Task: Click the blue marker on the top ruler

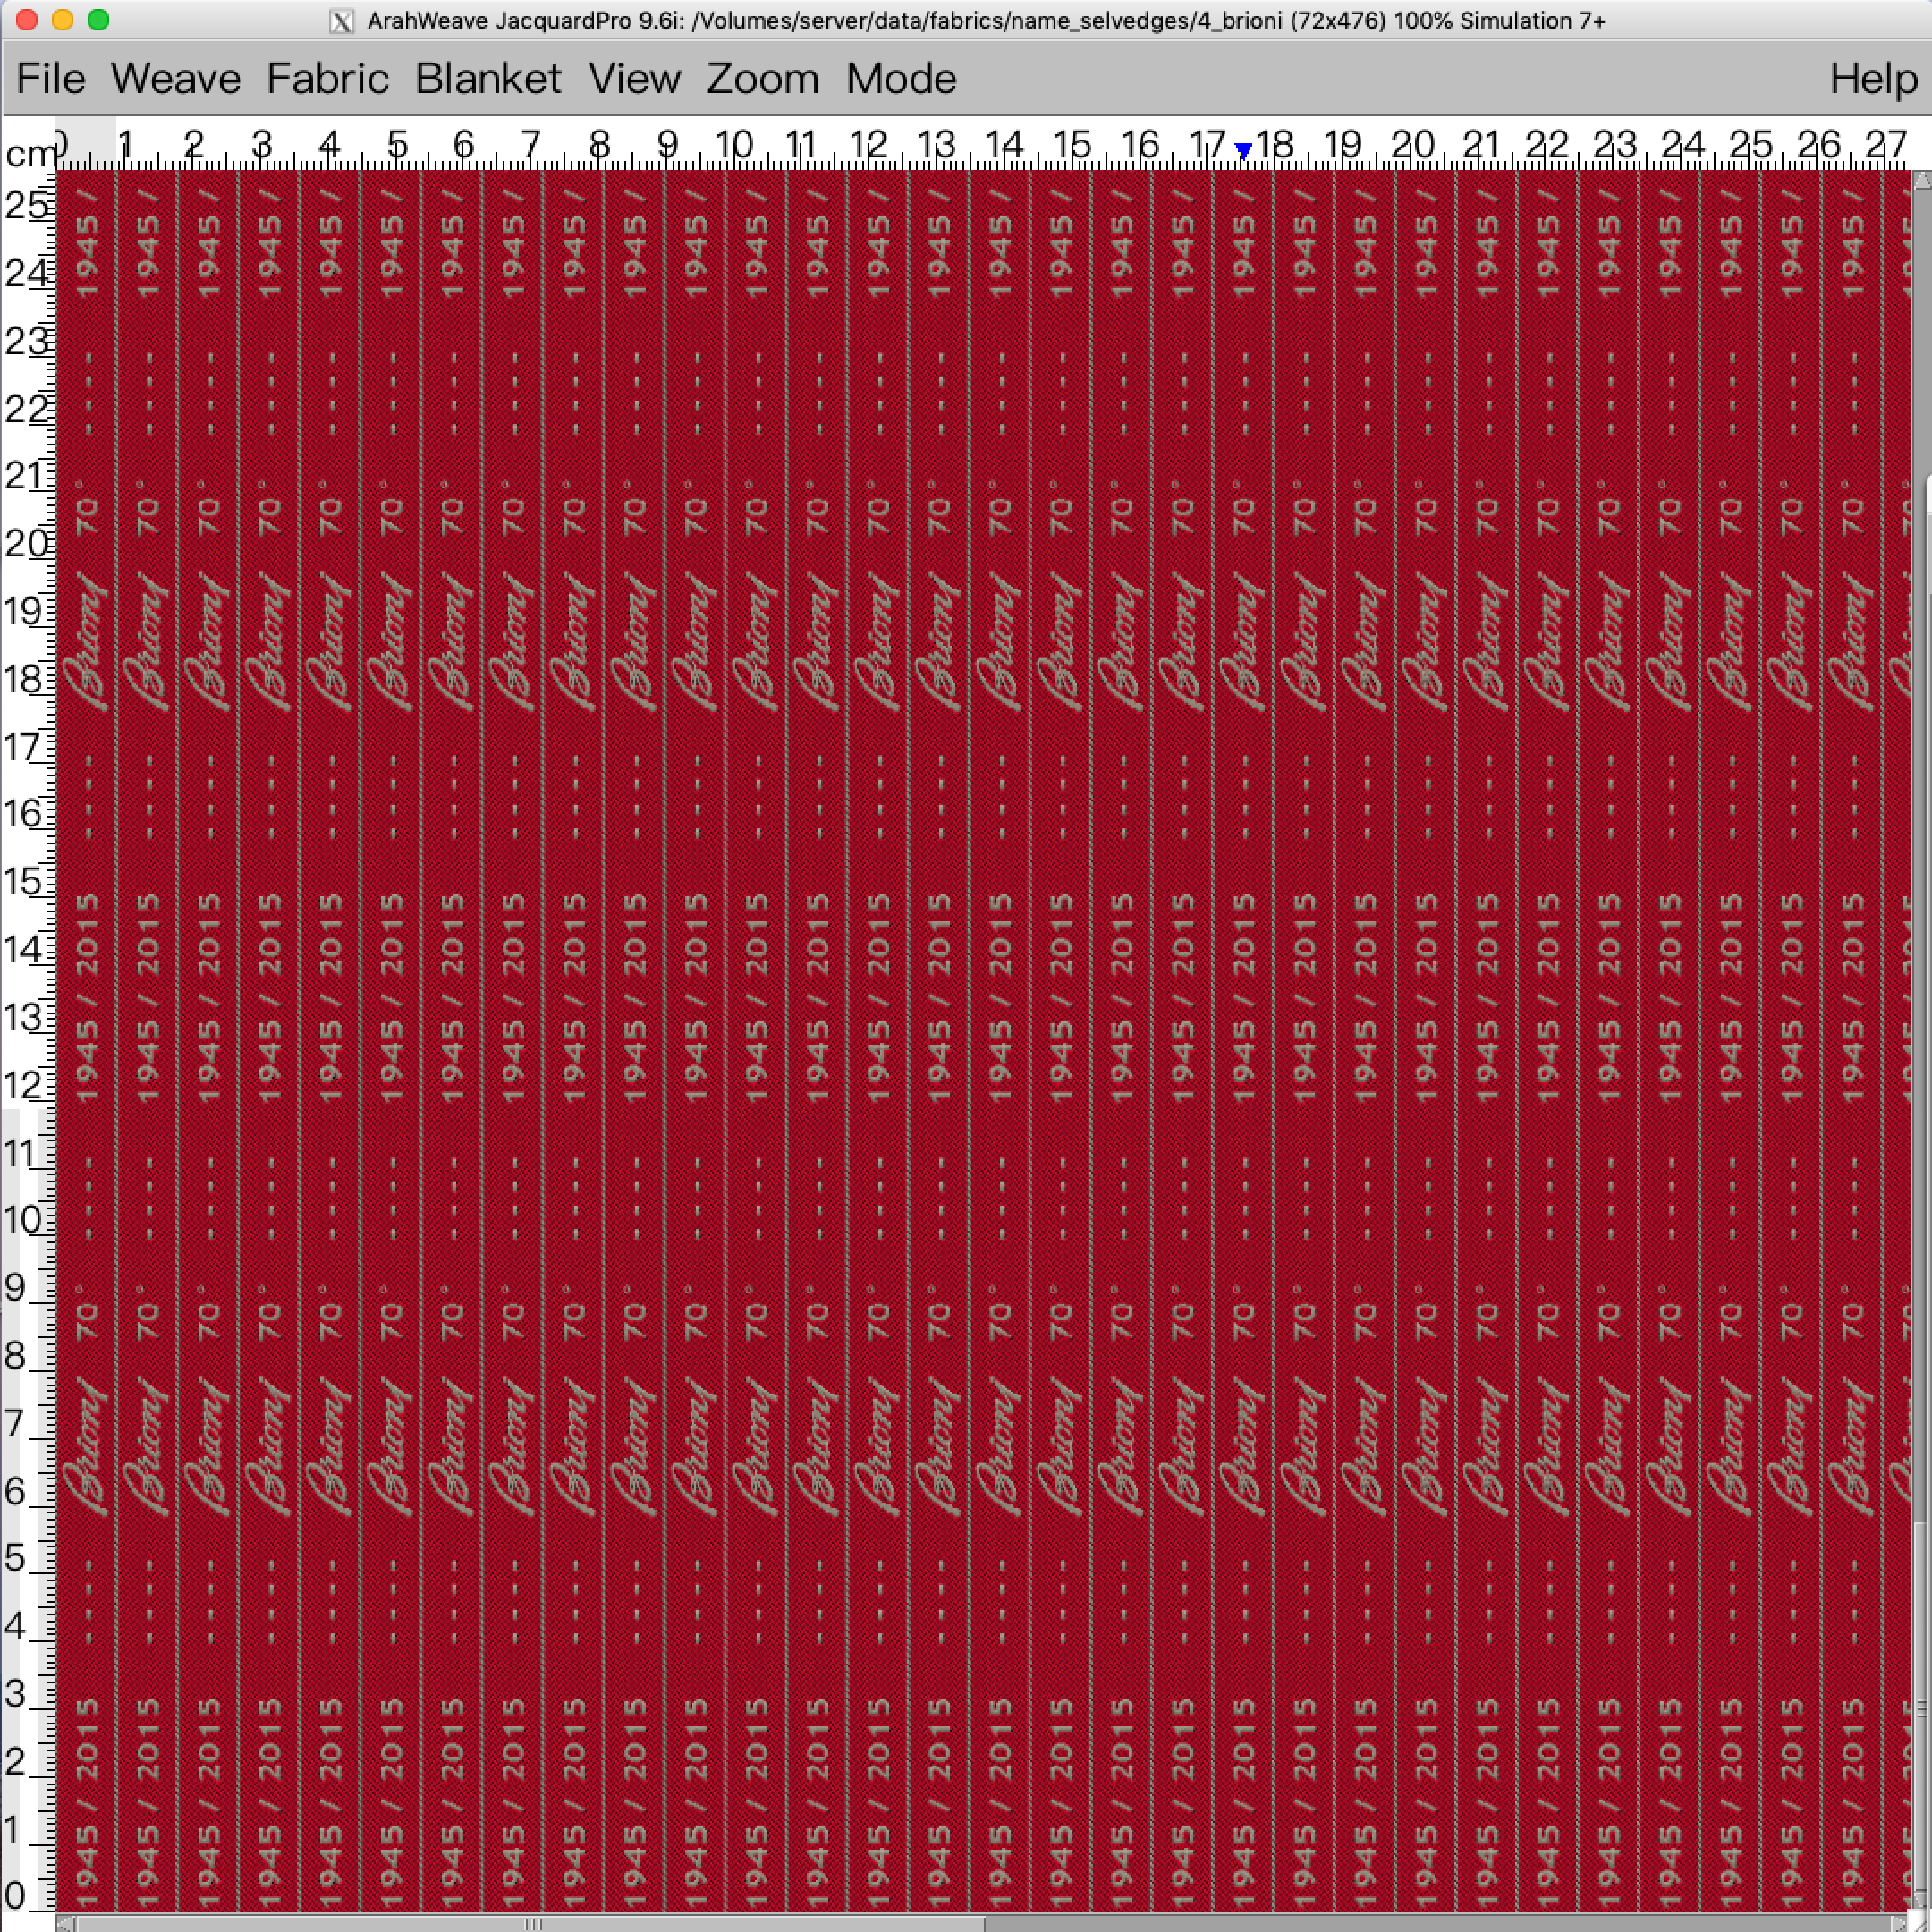Action: (x=1243, y=151)
